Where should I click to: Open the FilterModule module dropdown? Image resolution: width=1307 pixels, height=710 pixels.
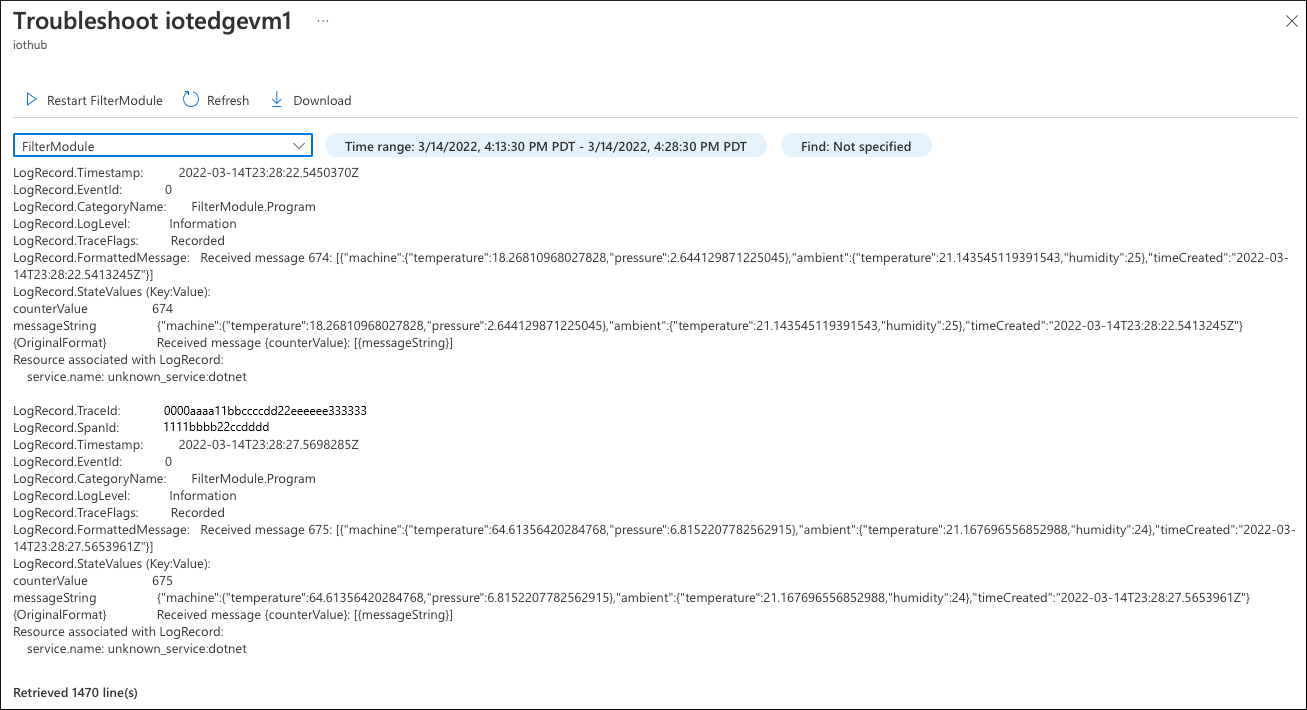(x=163, y=146)
